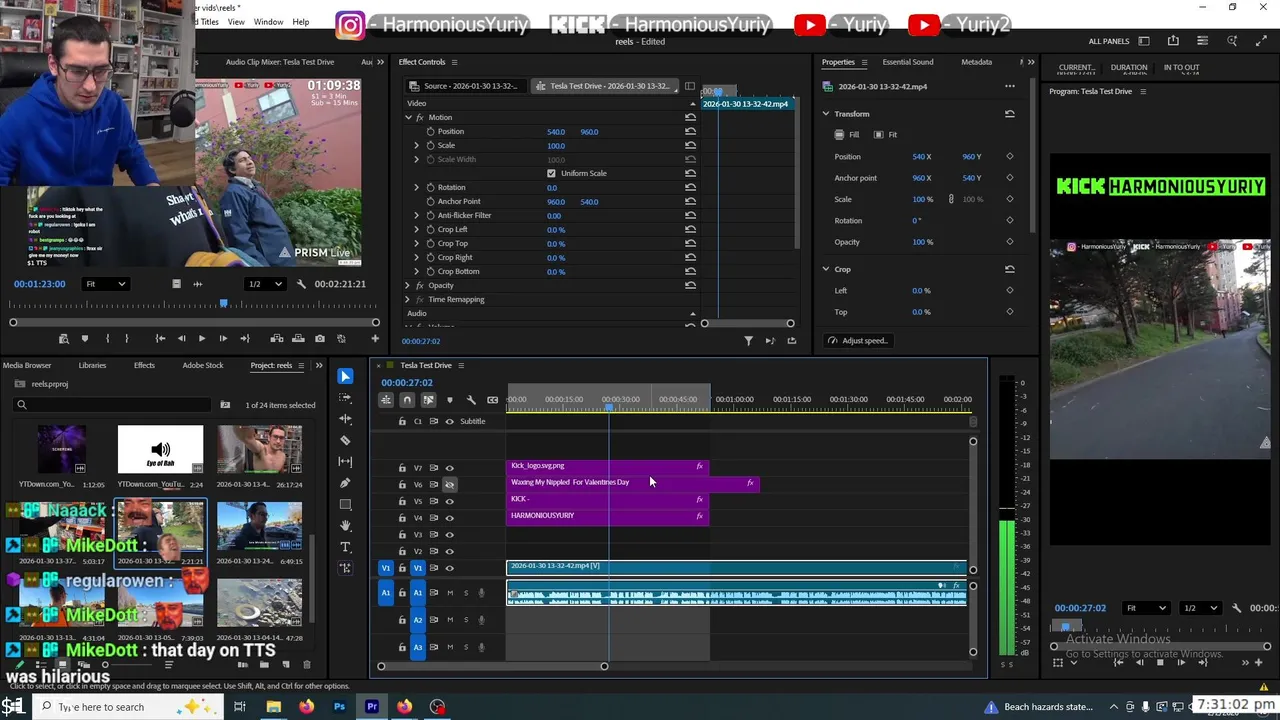Toggle lock on track V5
The image size is (1280, 720).
coord(402,501)
